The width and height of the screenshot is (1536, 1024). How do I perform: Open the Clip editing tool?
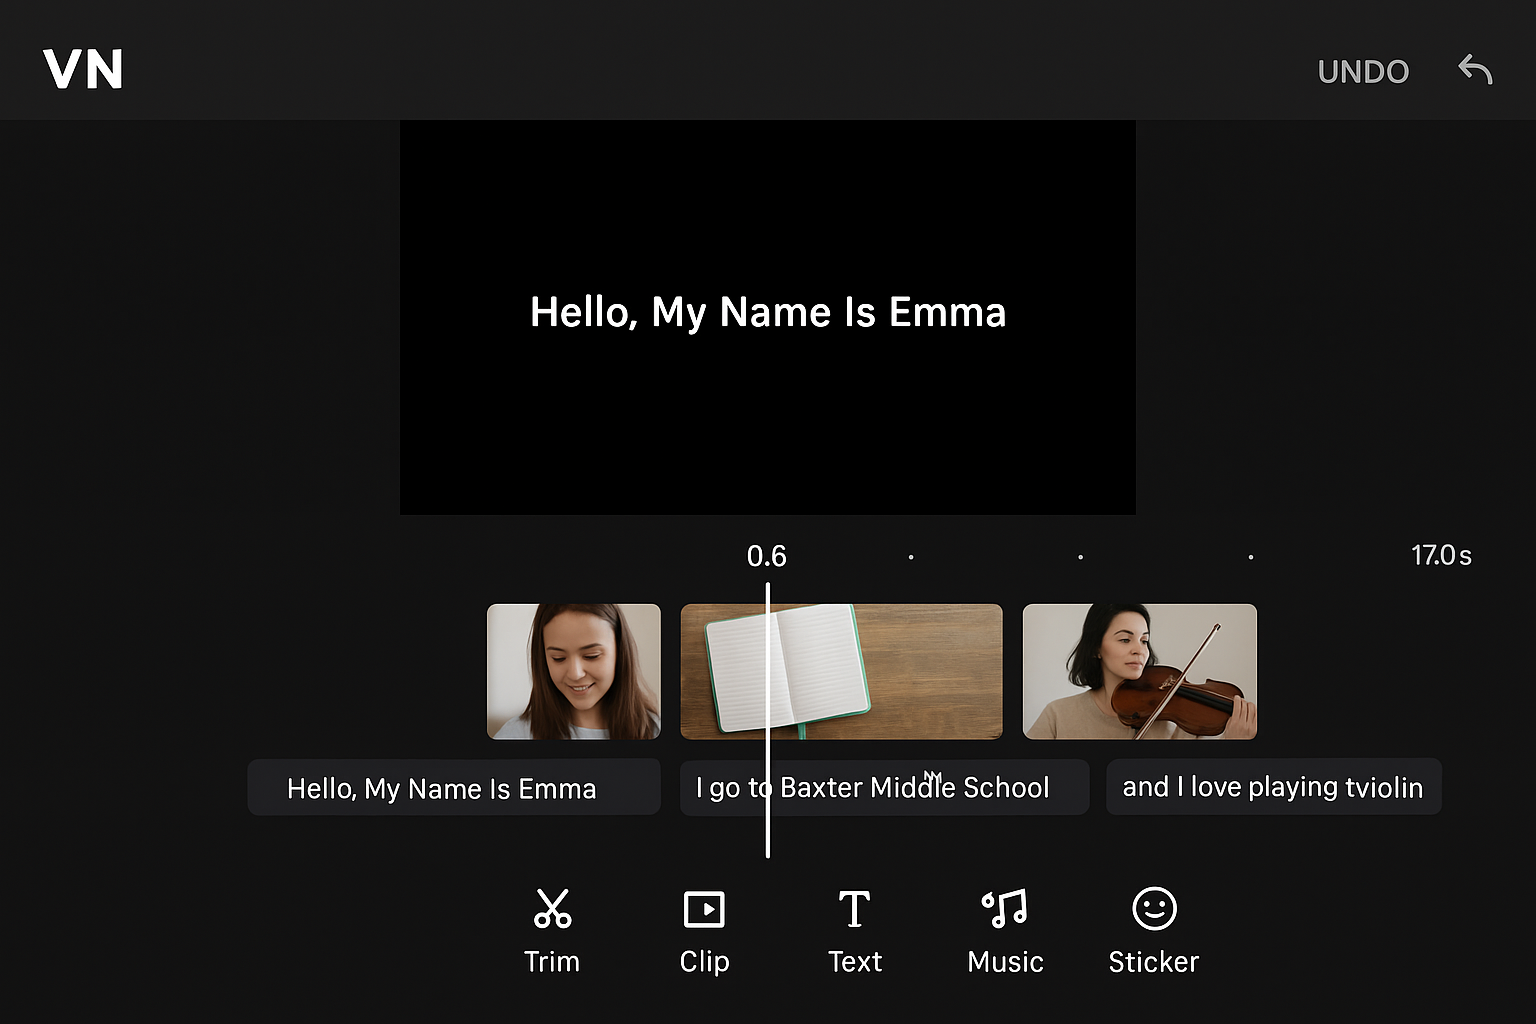pos(704,930)
